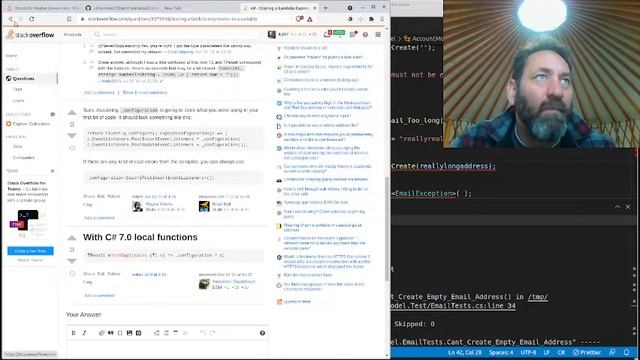The image size is (640, 360).
Task: Click into the Your Answer text area
Action: [167, 350]
